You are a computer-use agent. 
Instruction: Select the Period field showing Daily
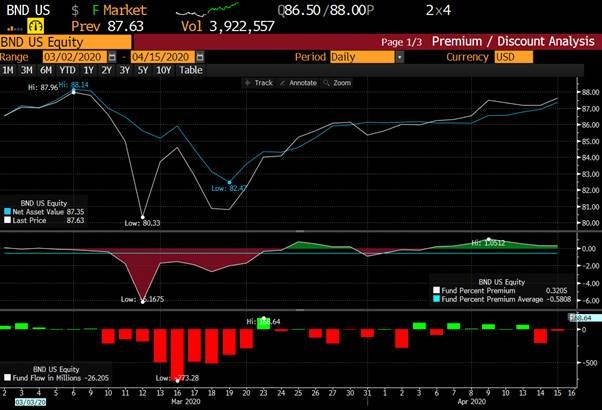coord(362,57)
